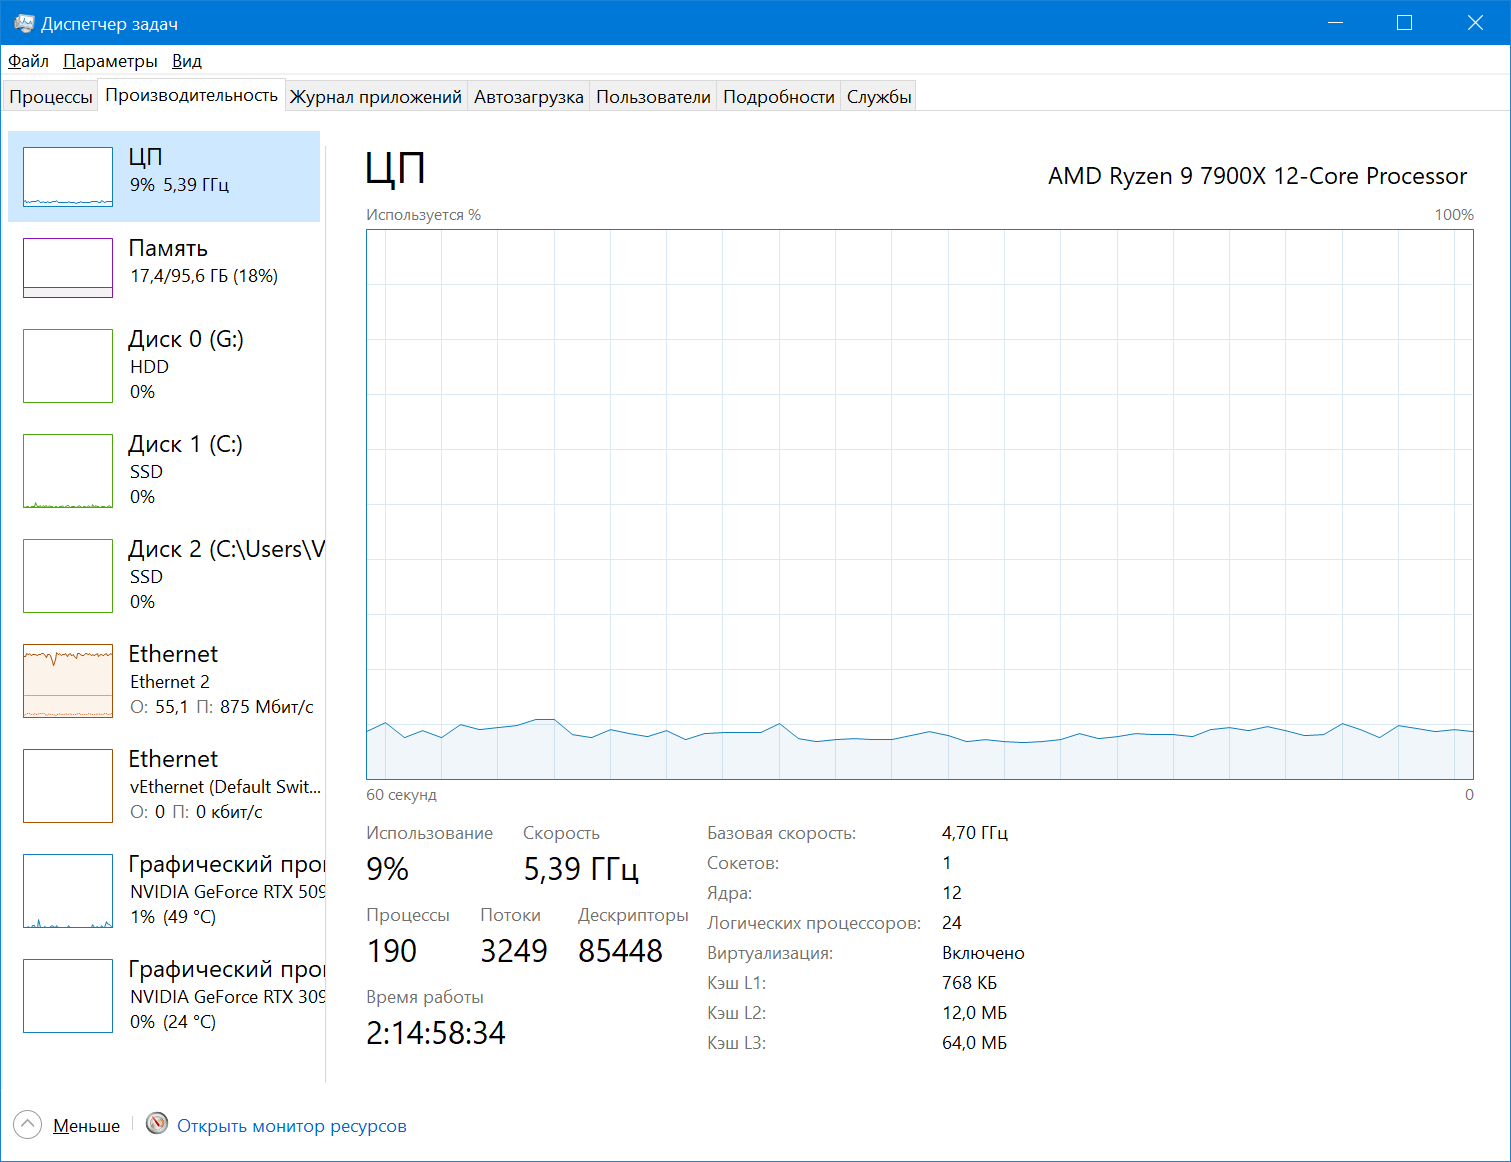Viewport: 1511px width, 1162px height.
Task: Click the 60 секунд graph time label
Action: (x=401, y=795)
